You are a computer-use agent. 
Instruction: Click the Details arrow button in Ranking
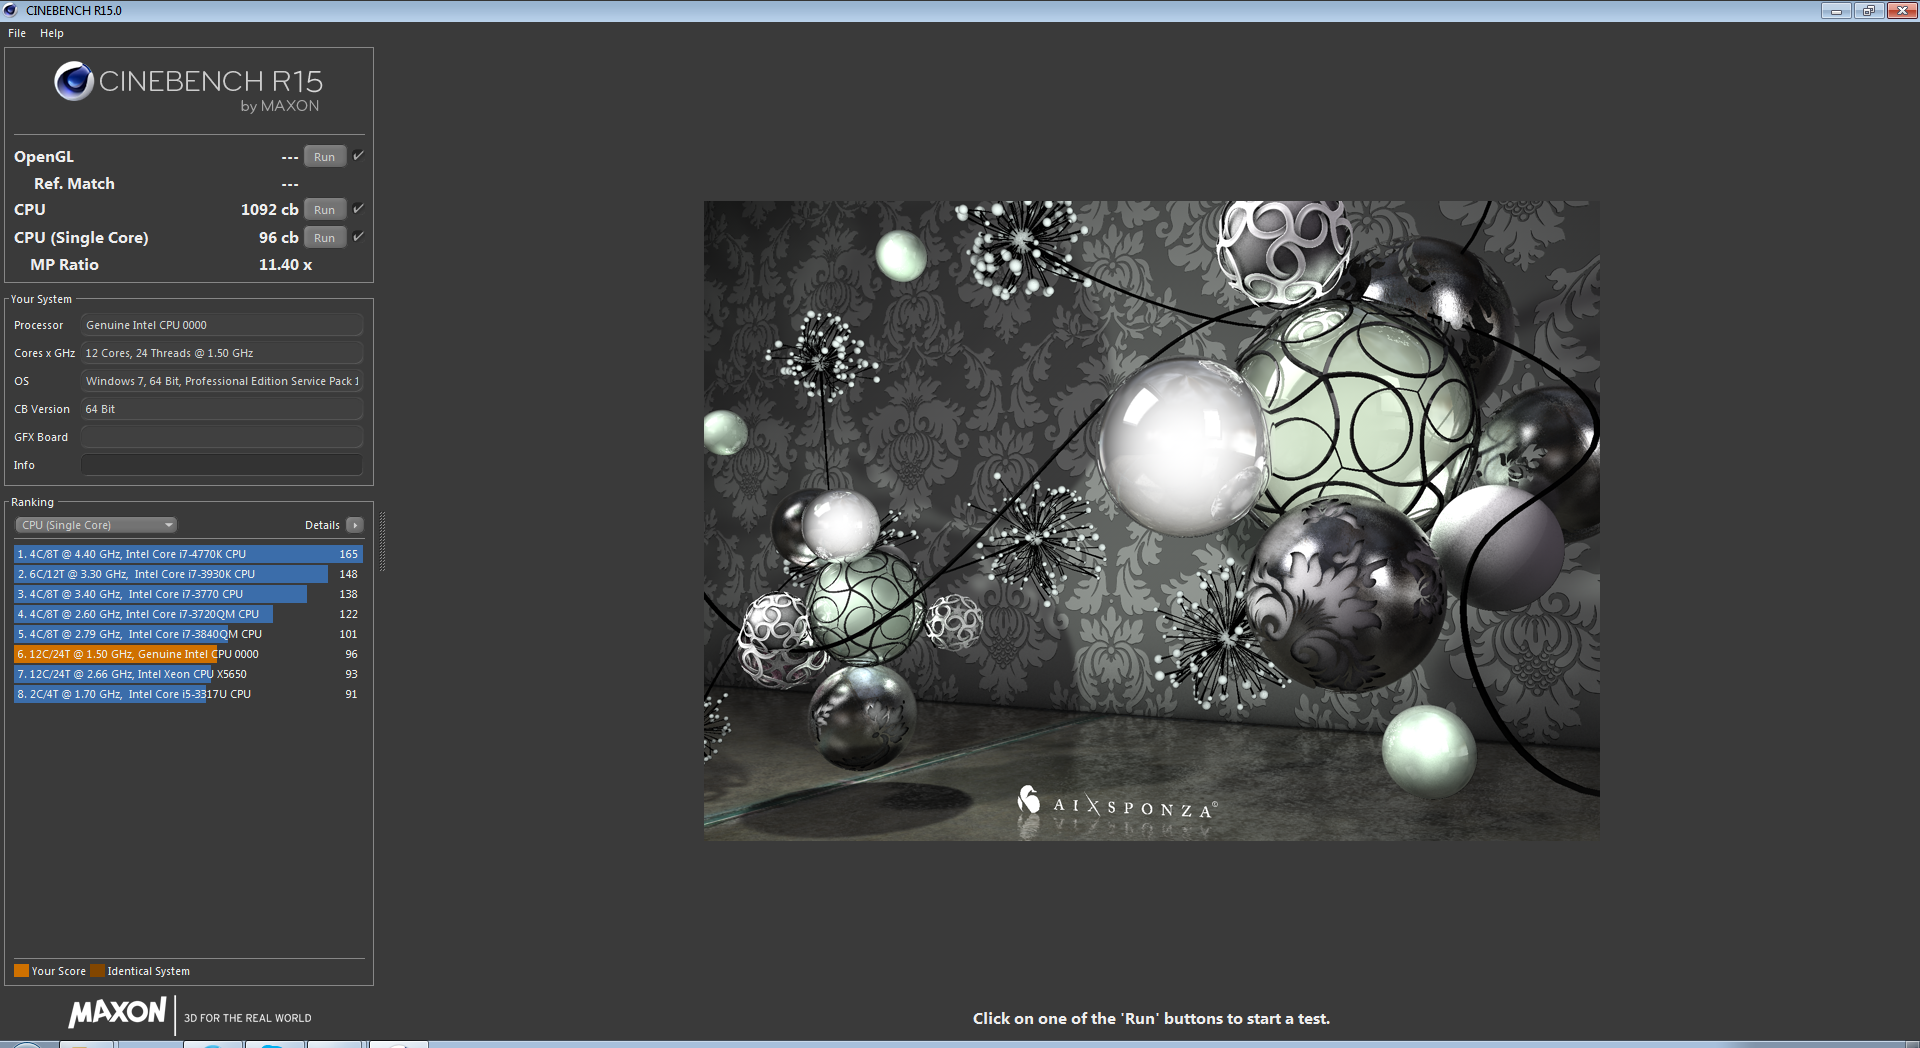(x=355, y=525)
